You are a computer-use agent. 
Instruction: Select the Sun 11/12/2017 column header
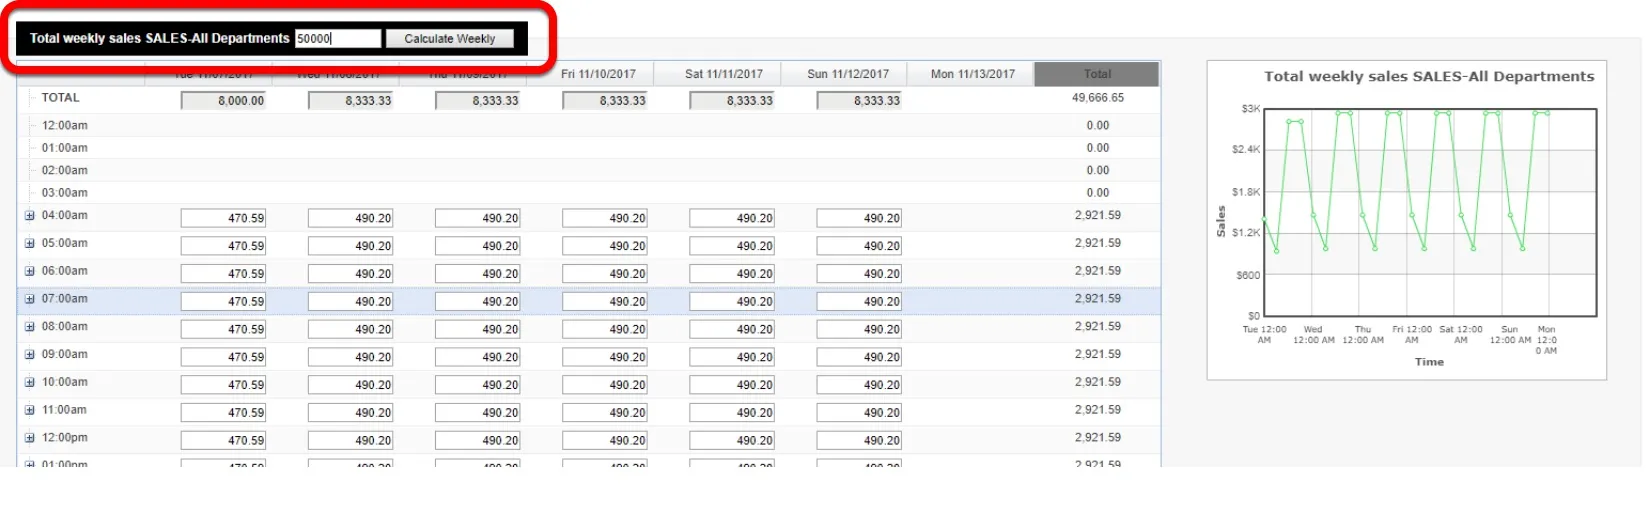(x=848, y=74)
